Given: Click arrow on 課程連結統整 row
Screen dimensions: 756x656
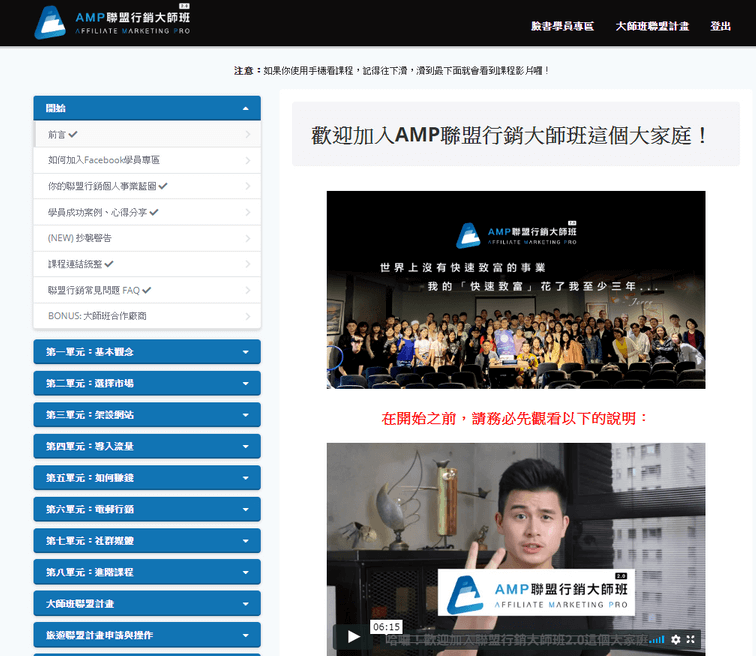Looking at the screenshot, I should pyautogui.click(x=248, y=264).
